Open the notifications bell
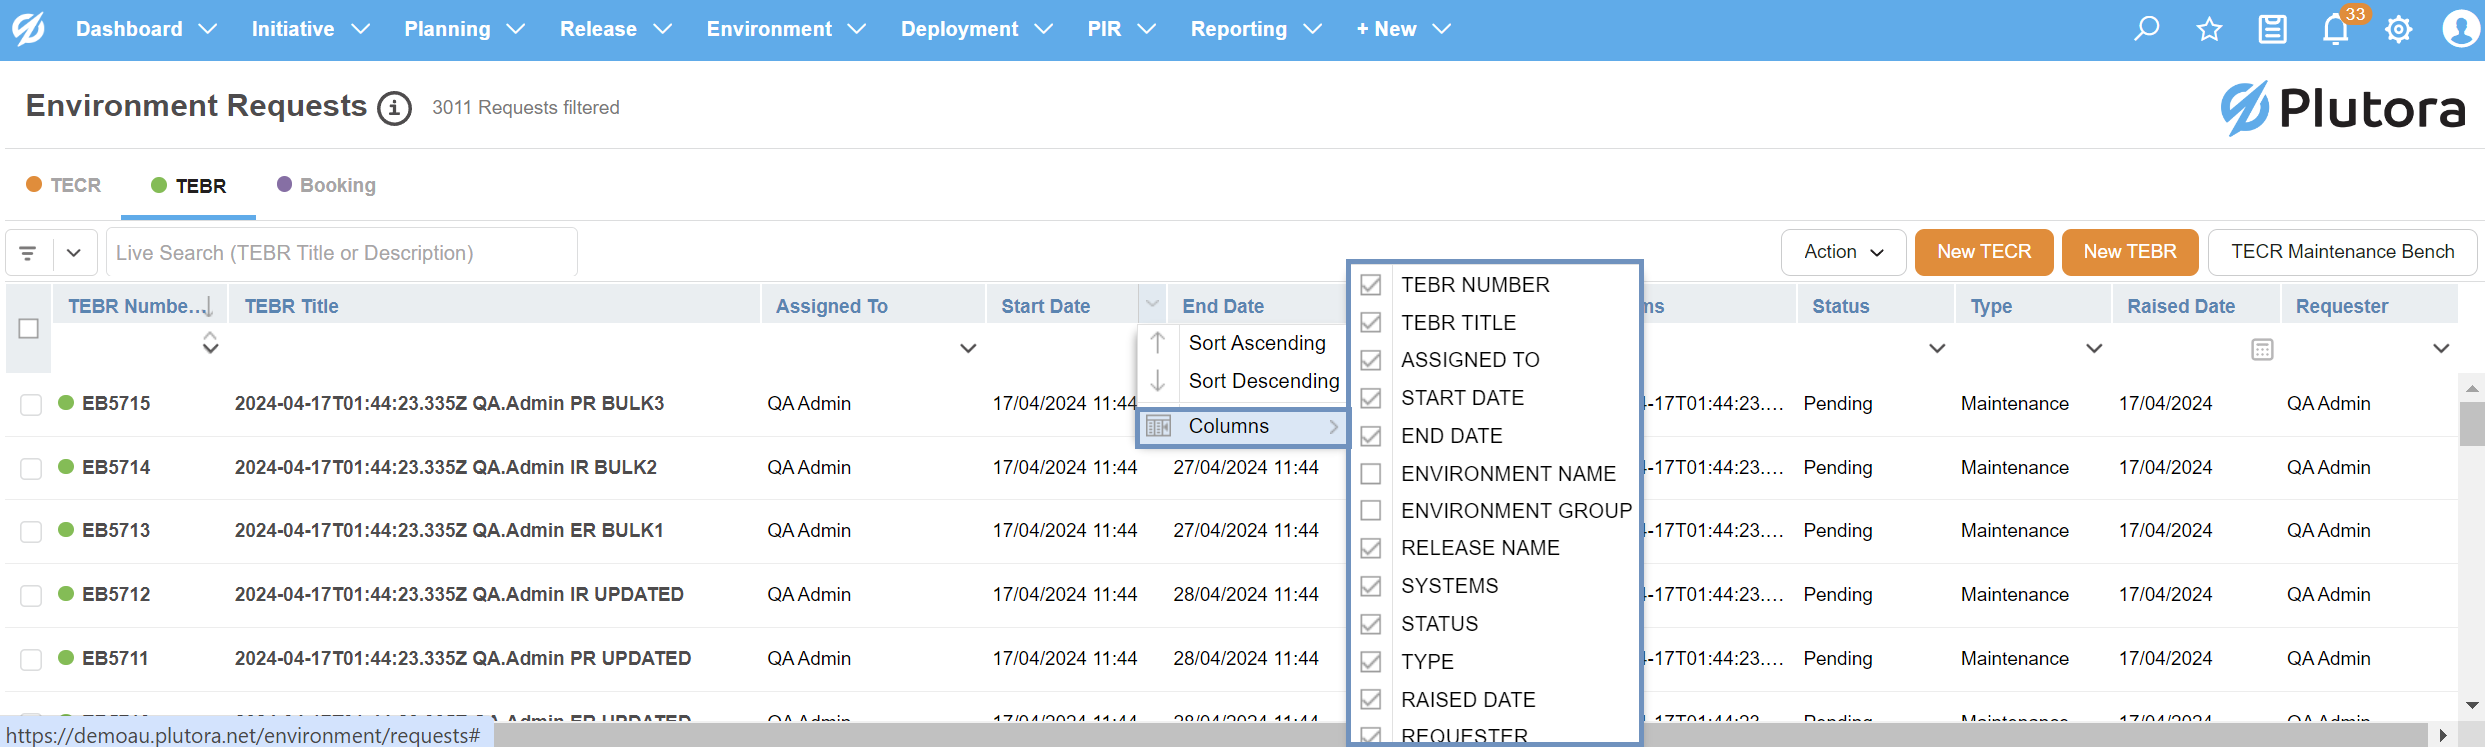Image resolution: width=2485 pixels, height=747 pixels. [x=2335, y=29]
